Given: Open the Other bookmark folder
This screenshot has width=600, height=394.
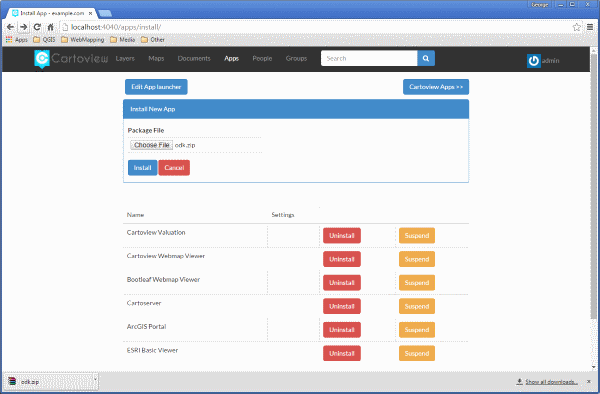Looking at the screenshot, I should click(x=153, y=39).
